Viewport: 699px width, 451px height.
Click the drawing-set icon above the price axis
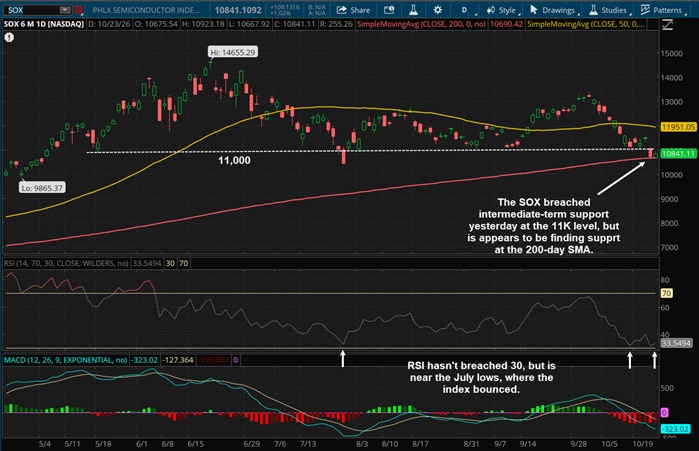click(667, 25)
